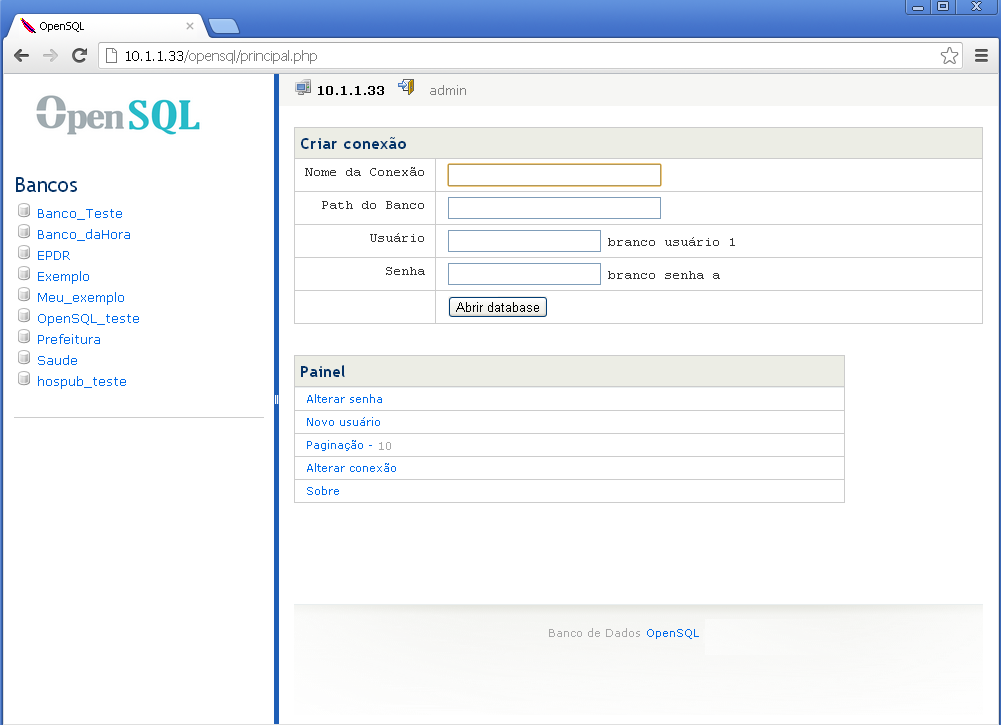Image resolution: width=1001 pixels, height=725 pixels.
Task: Select the OpenSQL browser tab
Action: coord(105,26)
